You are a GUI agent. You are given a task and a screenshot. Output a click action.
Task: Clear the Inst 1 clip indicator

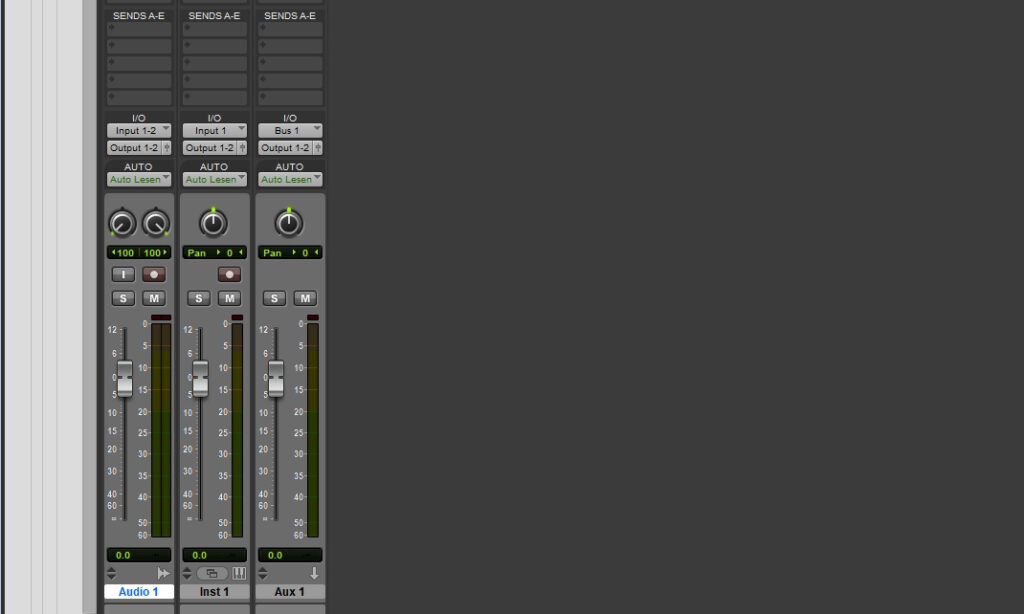(237, 317)
